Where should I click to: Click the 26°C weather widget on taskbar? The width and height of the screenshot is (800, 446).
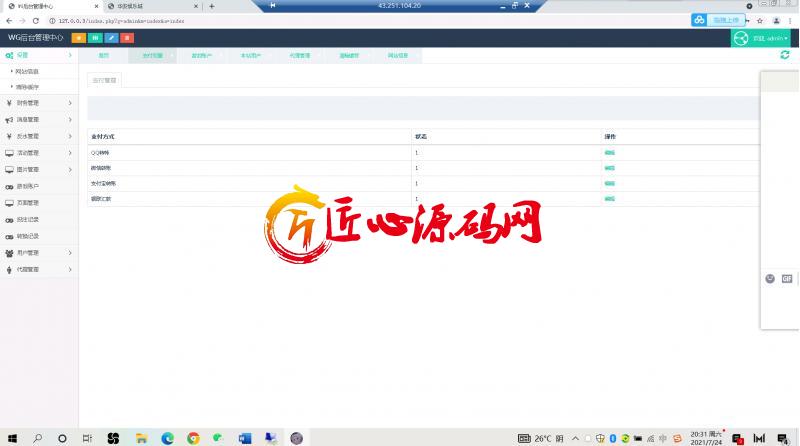[x=542, y=438]
